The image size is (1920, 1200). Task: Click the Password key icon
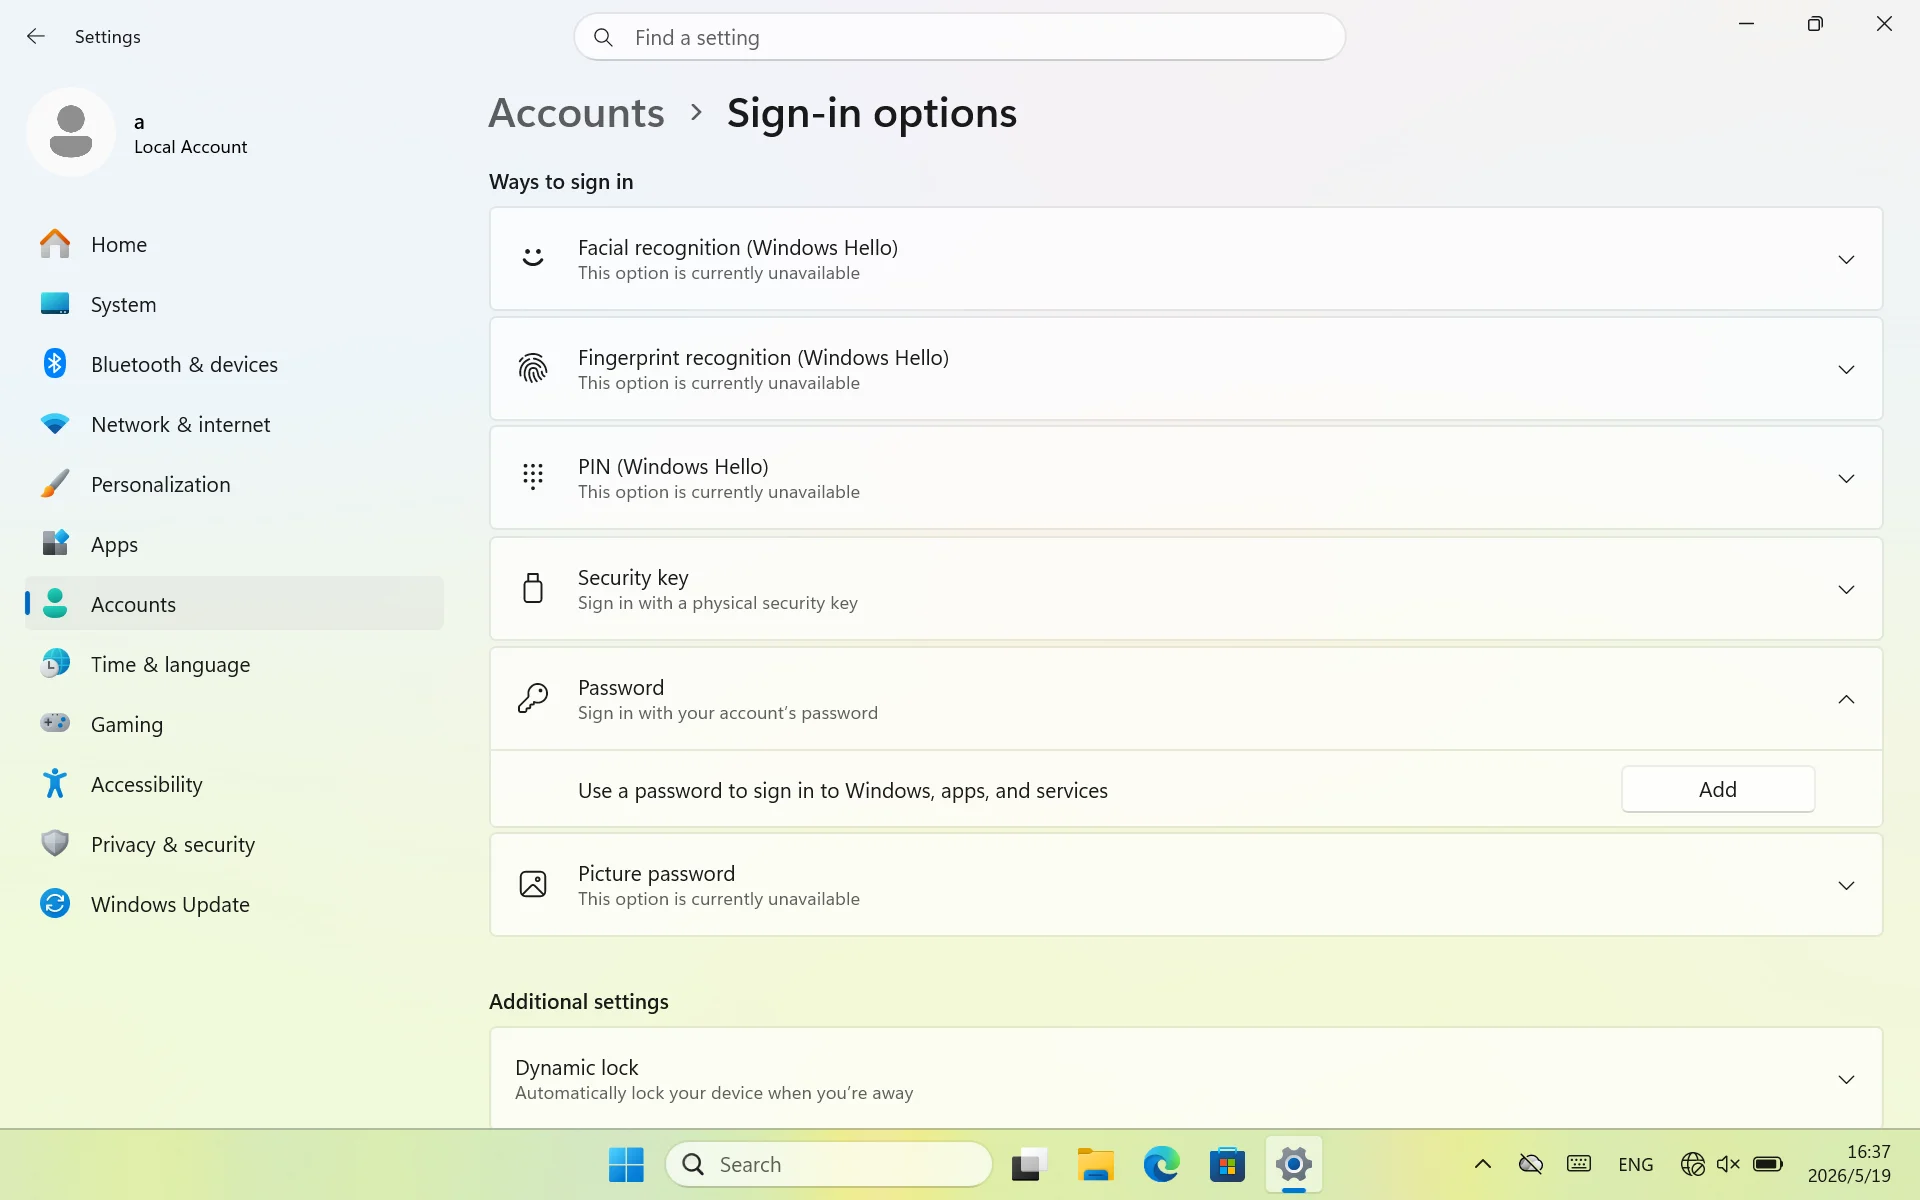(533, 698)
